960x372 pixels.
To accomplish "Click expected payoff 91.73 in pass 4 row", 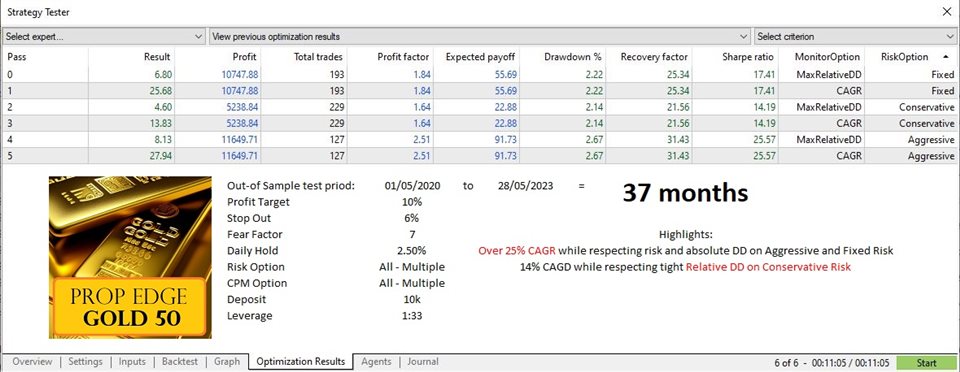I will click(505, 140).
